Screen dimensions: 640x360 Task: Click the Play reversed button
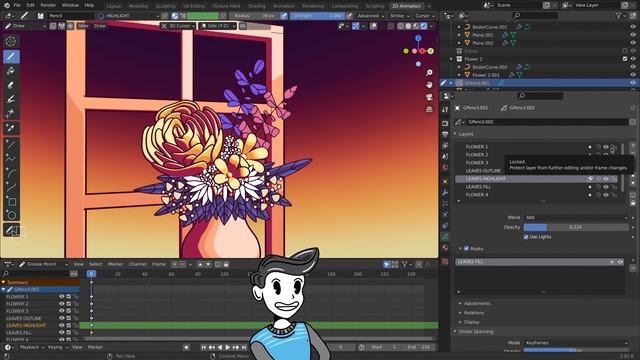point(220,347)
